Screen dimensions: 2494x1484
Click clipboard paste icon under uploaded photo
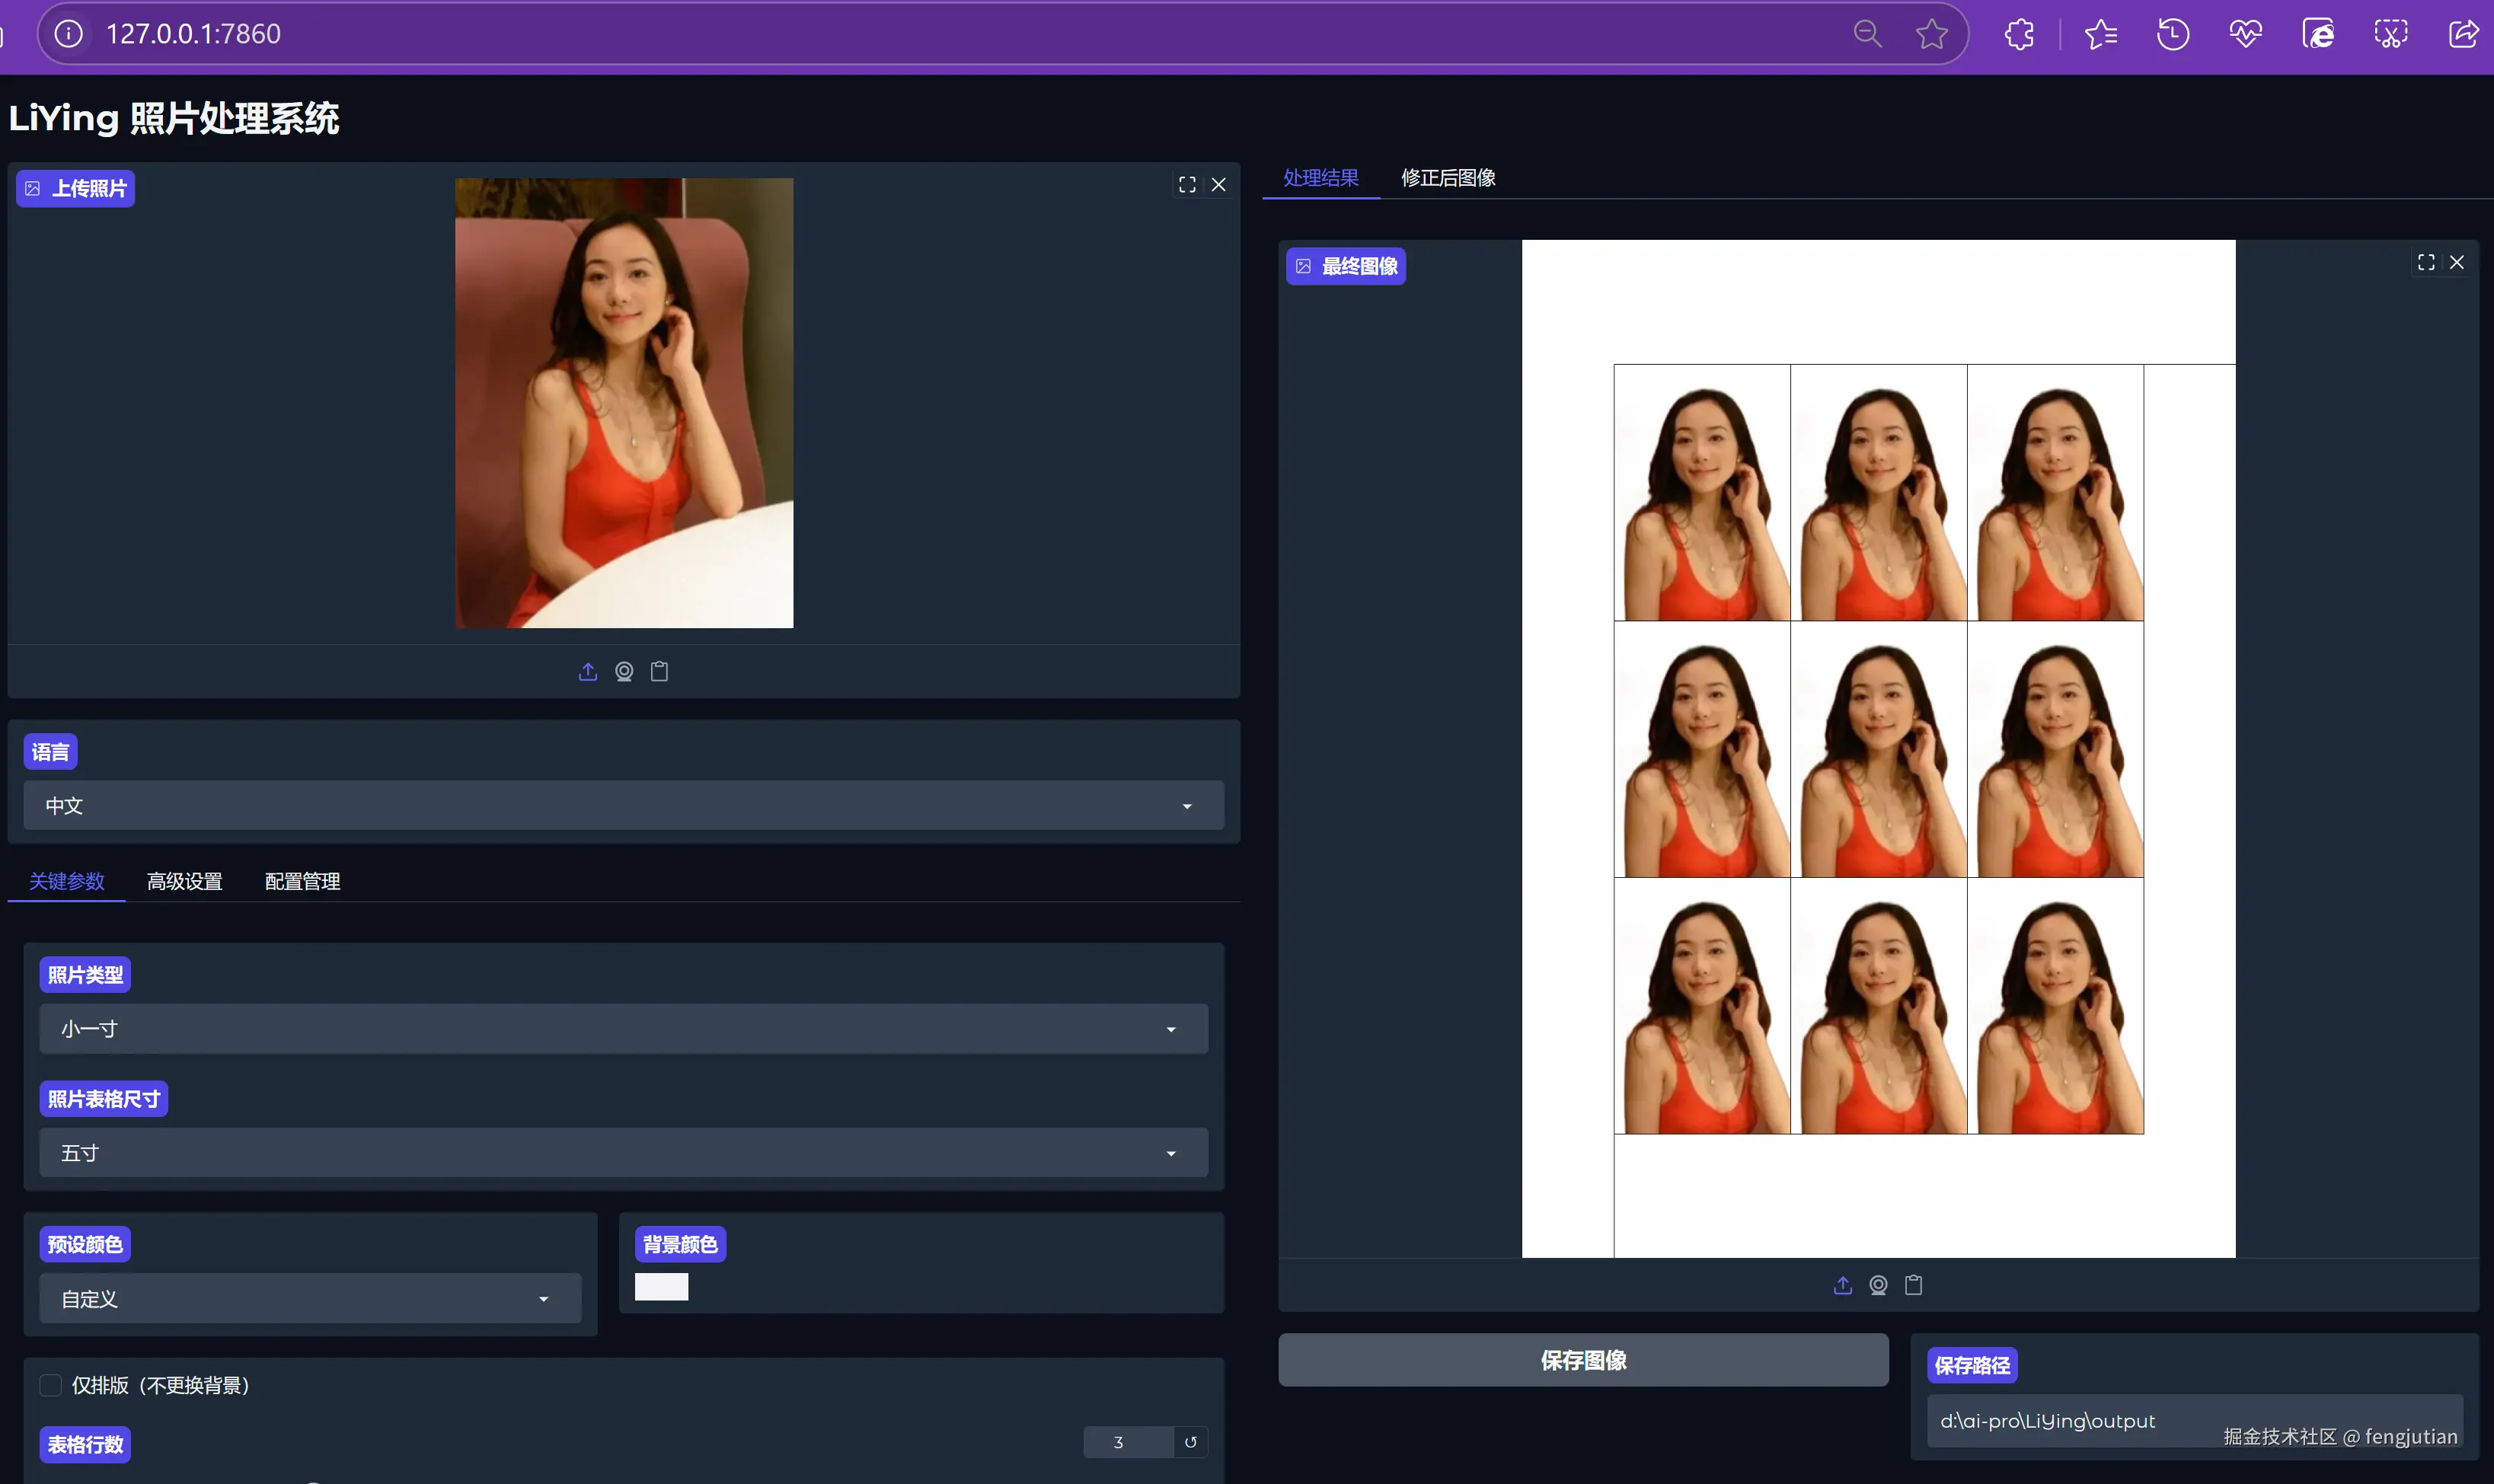pyautogui.click(x=660, y=672)
